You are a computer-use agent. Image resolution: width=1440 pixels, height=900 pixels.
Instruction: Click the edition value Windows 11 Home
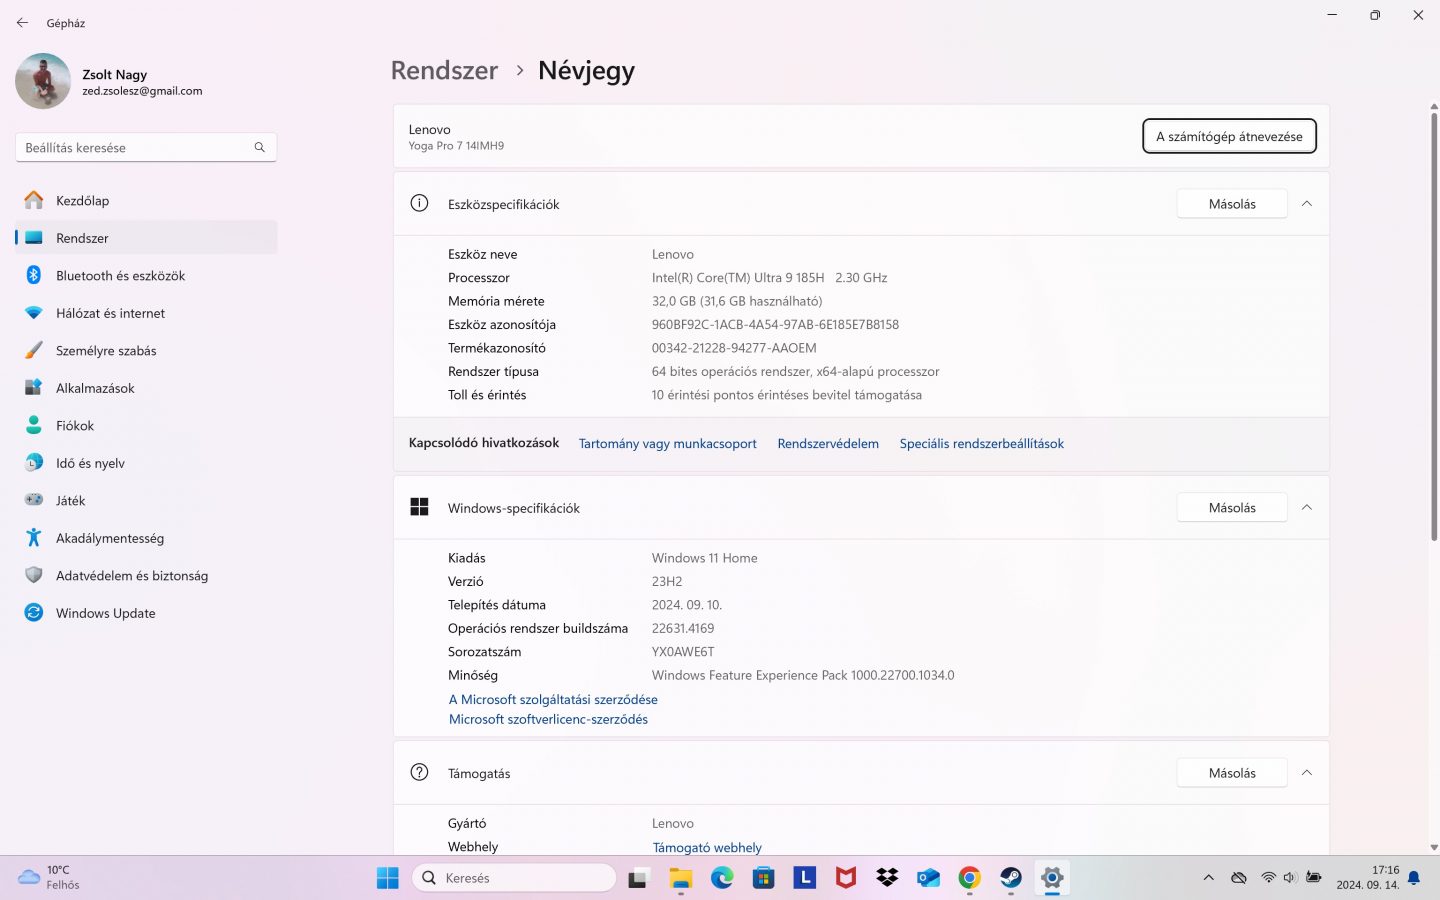click(704, 558)
